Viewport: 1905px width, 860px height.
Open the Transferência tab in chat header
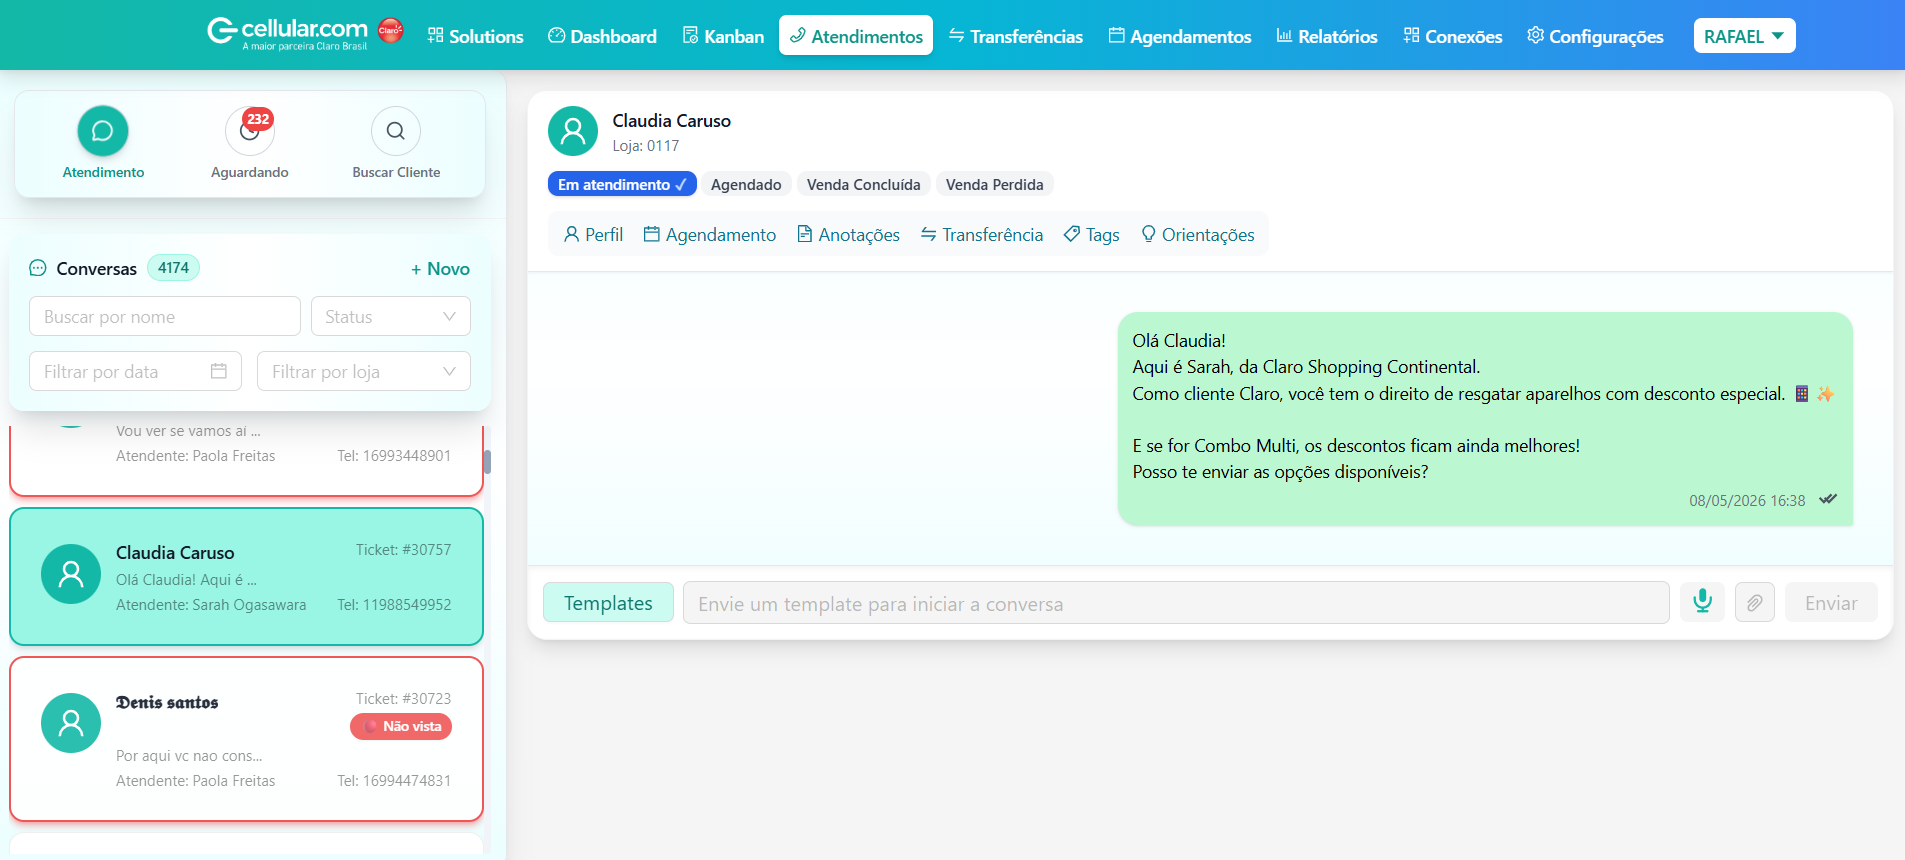982,234
